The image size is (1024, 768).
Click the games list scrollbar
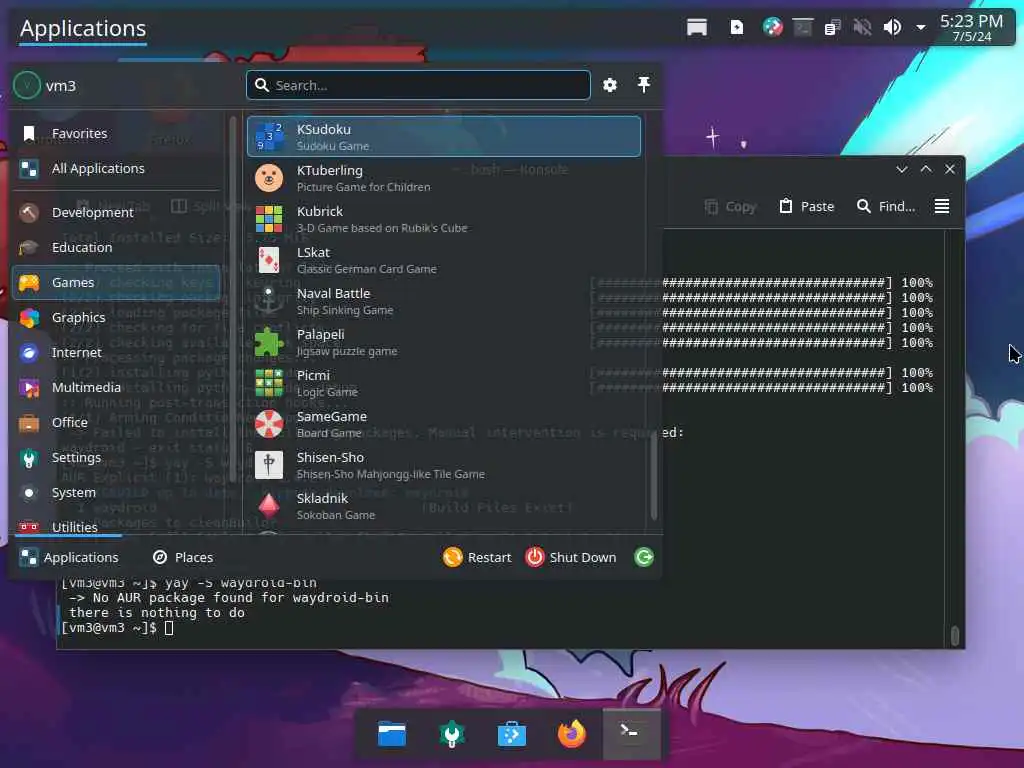click(x=654, y=476)
